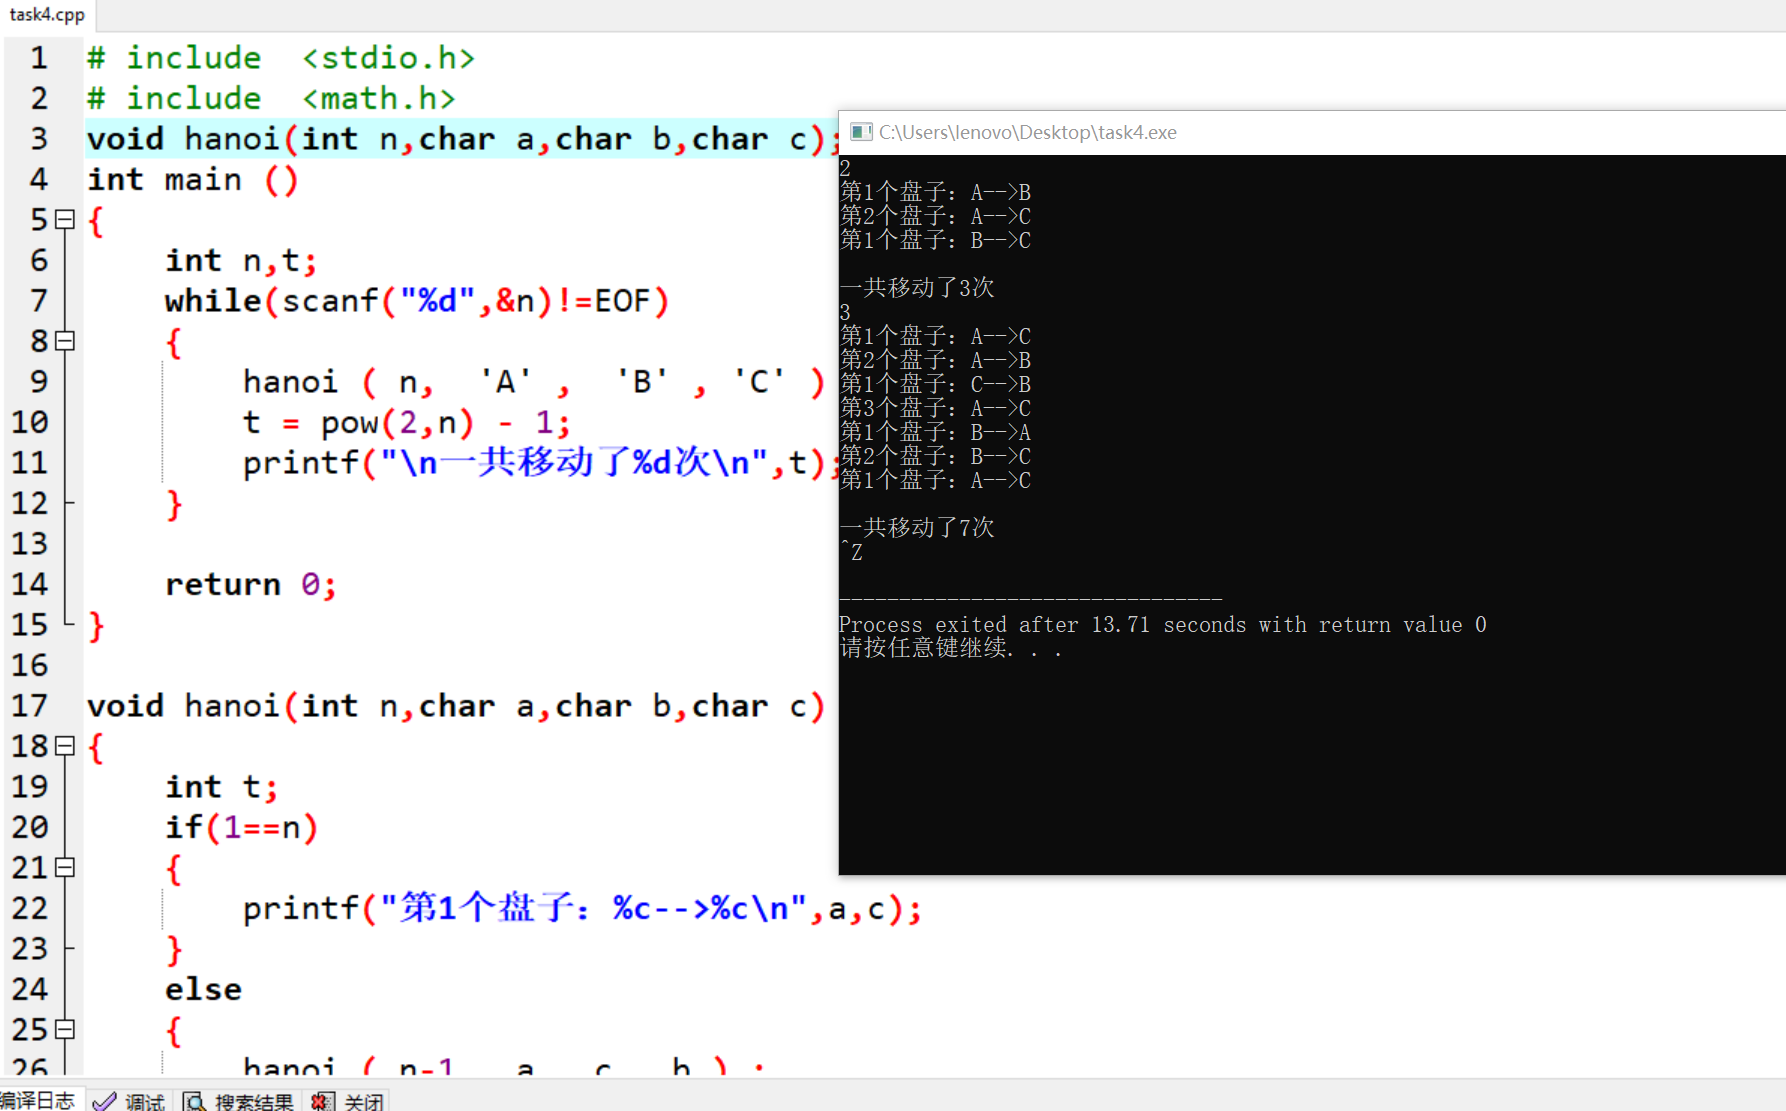Collapse the while block fold on line 8
This screenshot has width=1786, height=1111.
point(65,341)
